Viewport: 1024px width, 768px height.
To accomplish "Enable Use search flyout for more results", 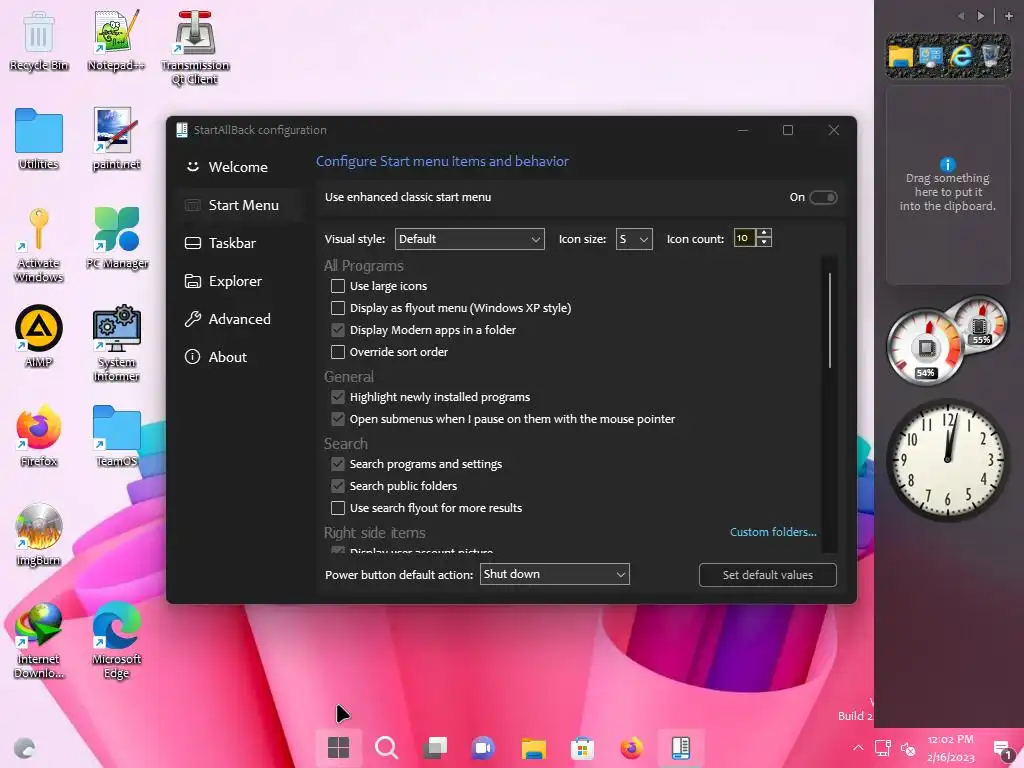I will point(338,508).
